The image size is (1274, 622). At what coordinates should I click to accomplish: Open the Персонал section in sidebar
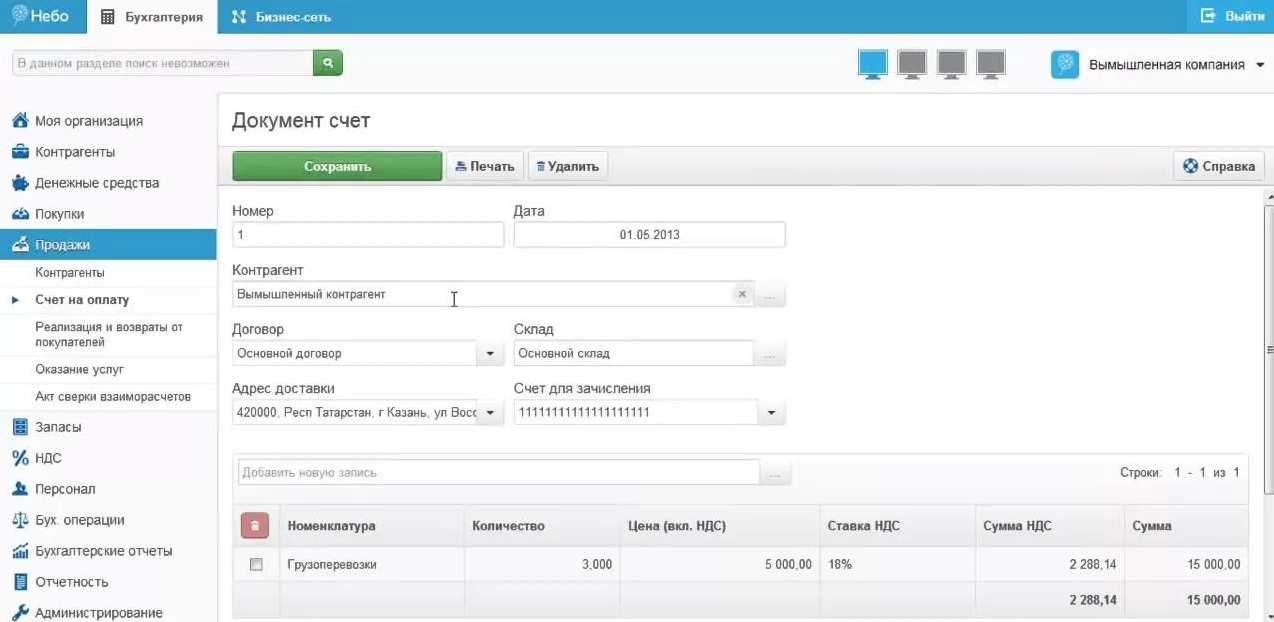coord(65,489)
